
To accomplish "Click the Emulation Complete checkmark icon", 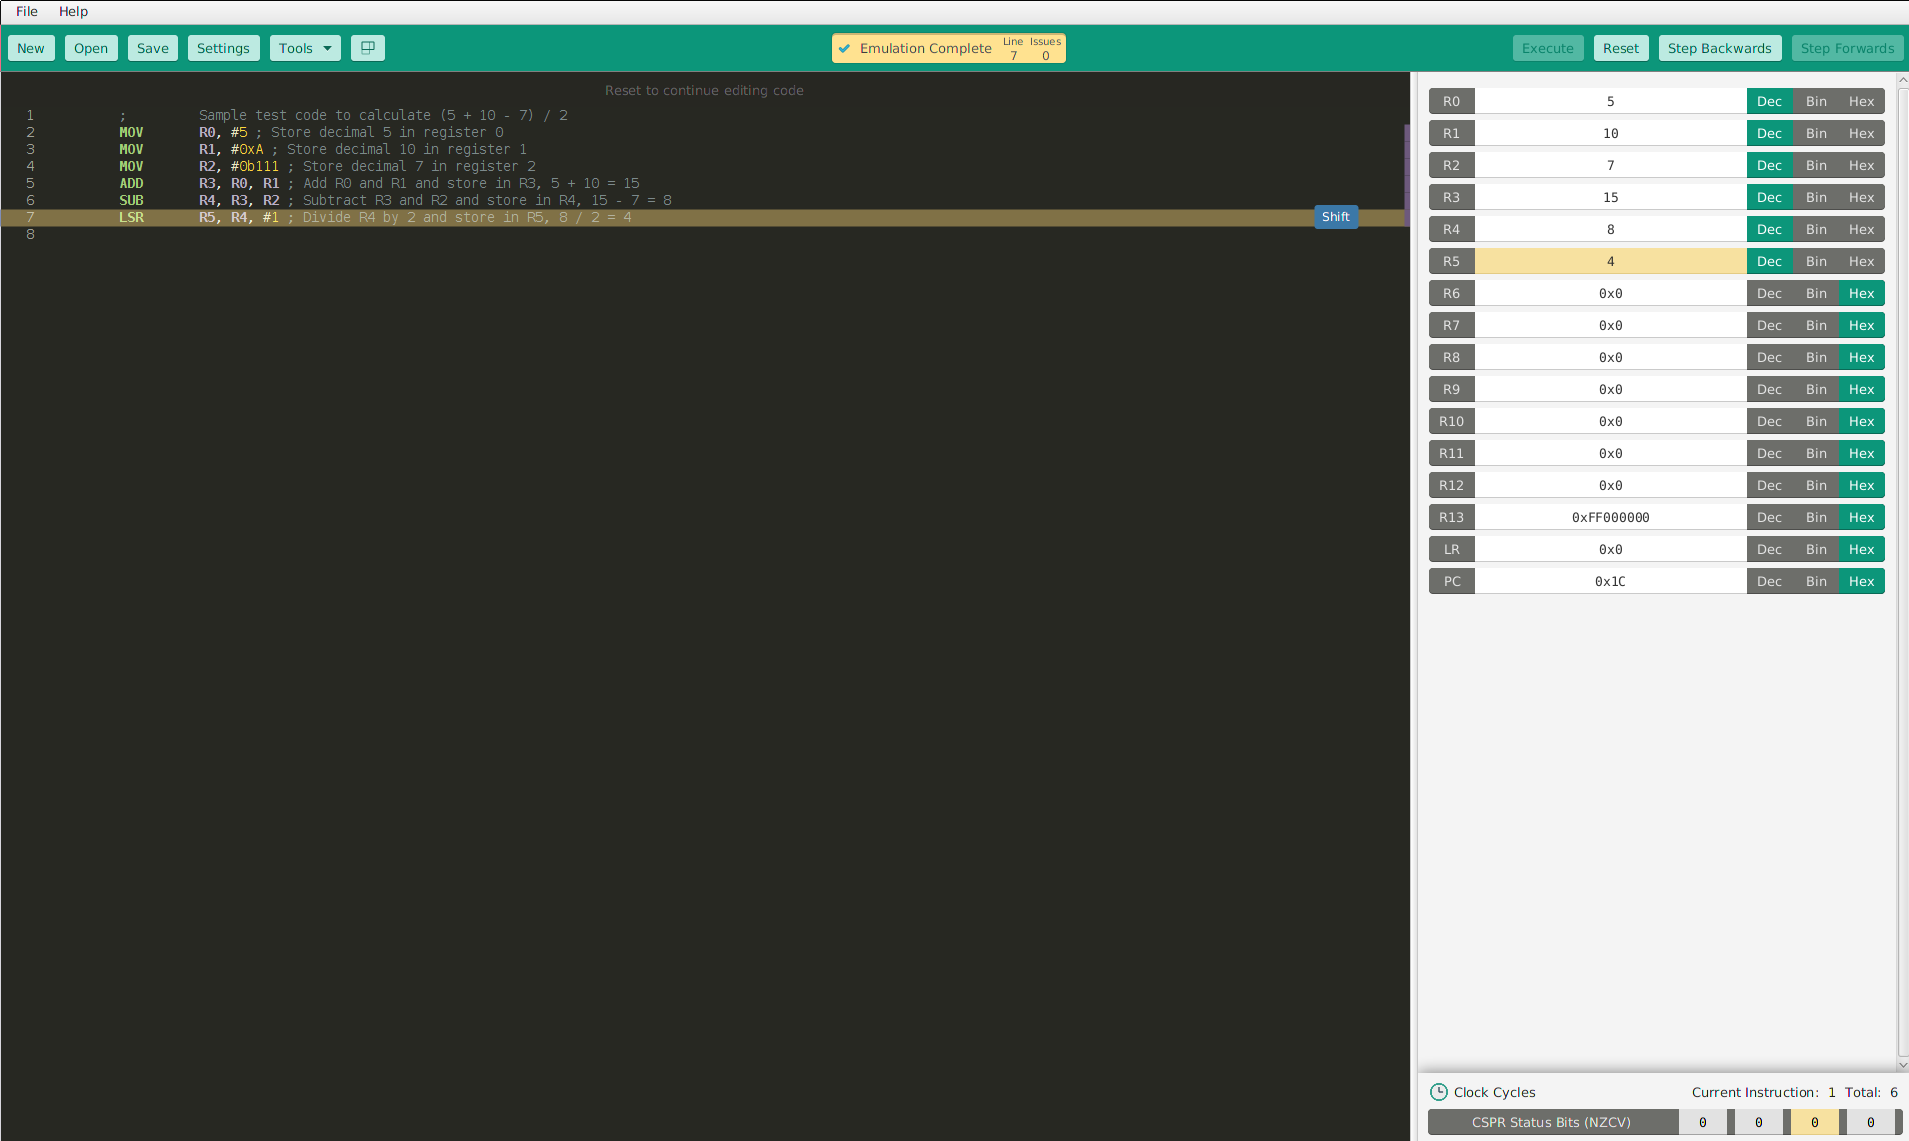I will (845, 48).
